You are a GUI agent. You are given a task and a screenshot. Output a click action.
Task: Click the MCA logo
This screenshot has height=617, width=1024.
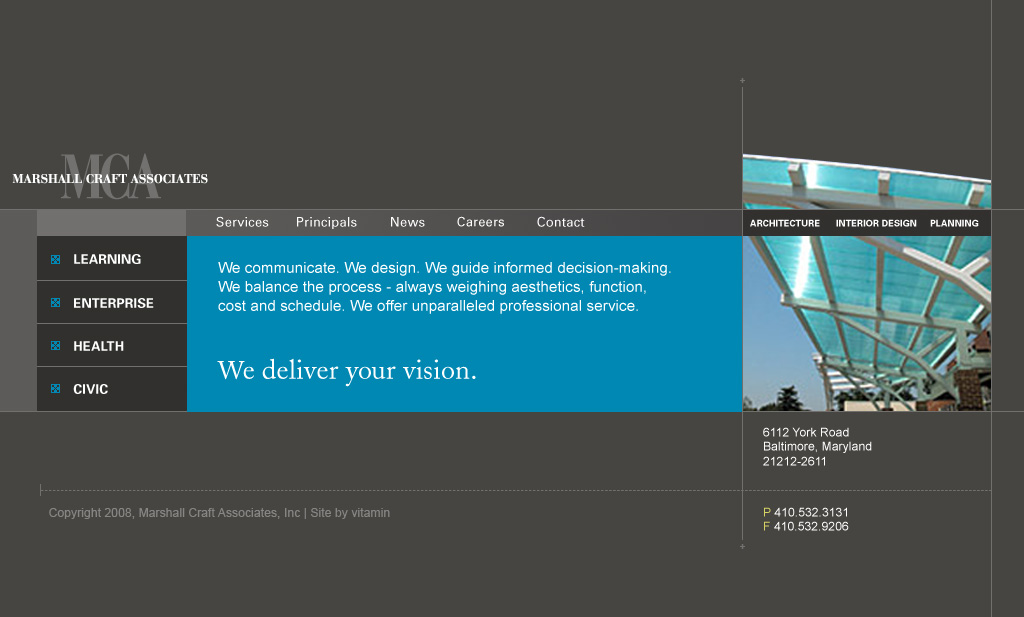(110, 177)
